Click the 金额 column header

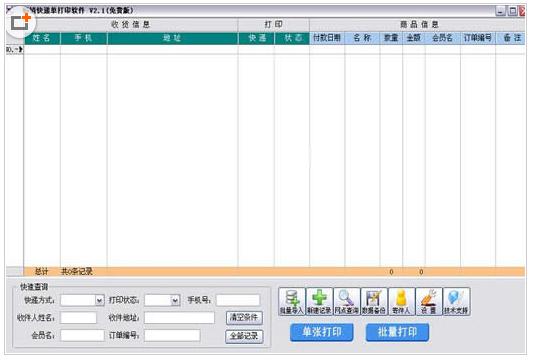click(414, 38)
